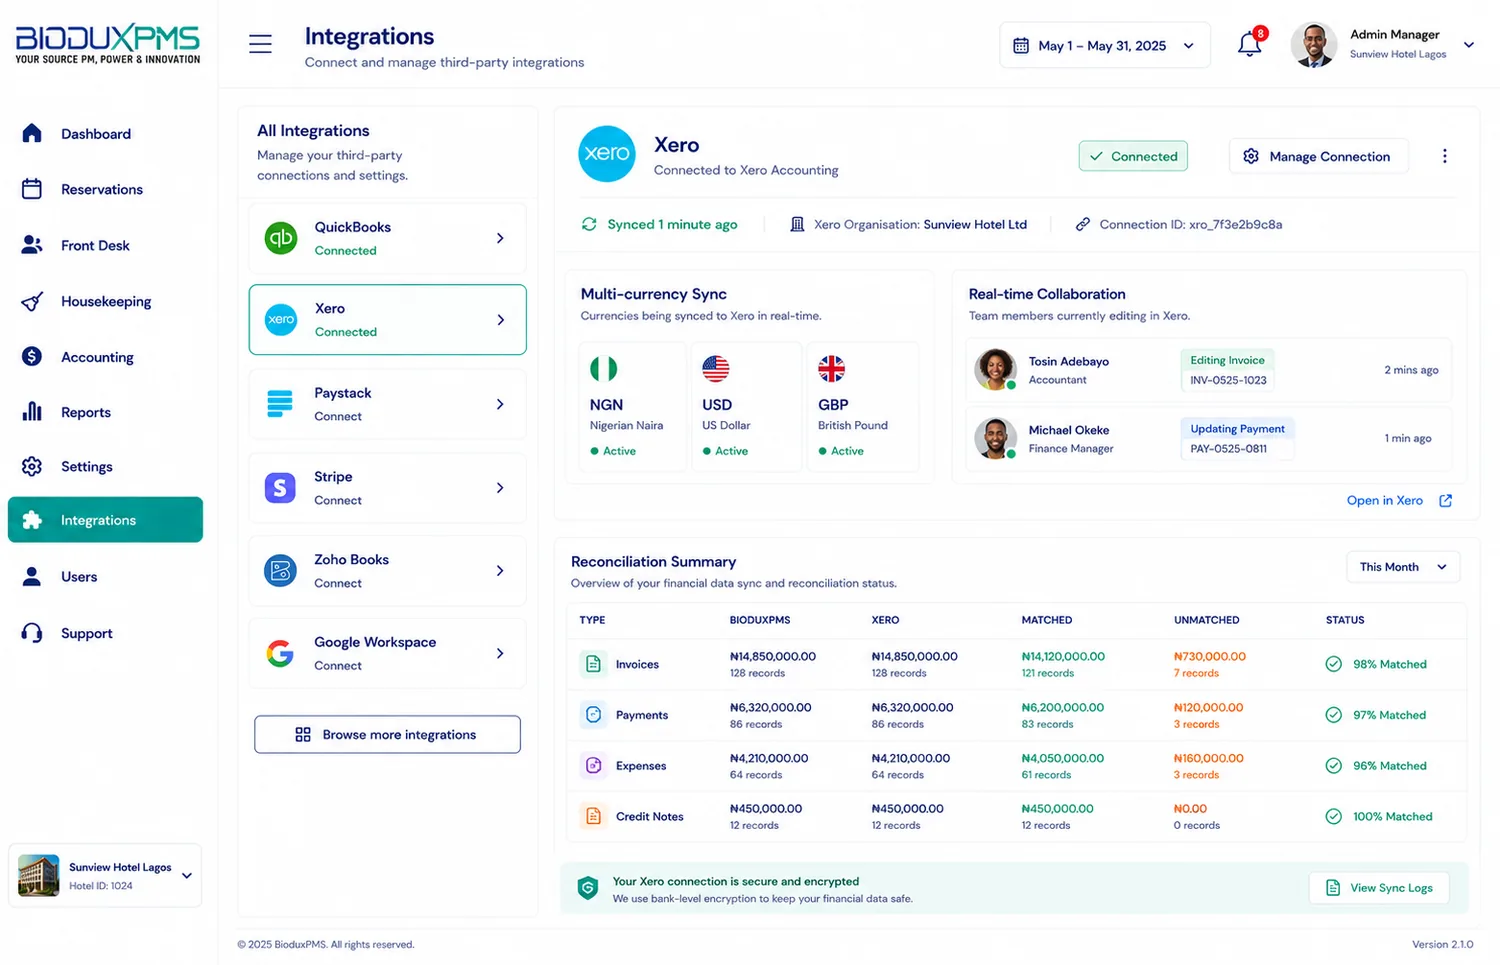The image size is (1500, 965).
Task: Click the Users person icon
Action: coord(32,576)
